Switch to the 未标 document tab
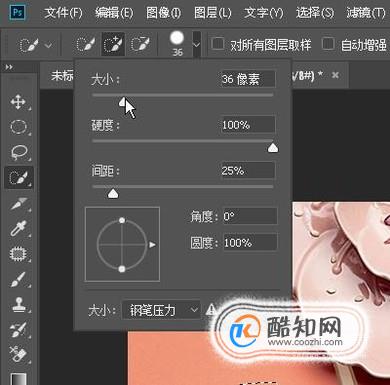 coord(62,76)
